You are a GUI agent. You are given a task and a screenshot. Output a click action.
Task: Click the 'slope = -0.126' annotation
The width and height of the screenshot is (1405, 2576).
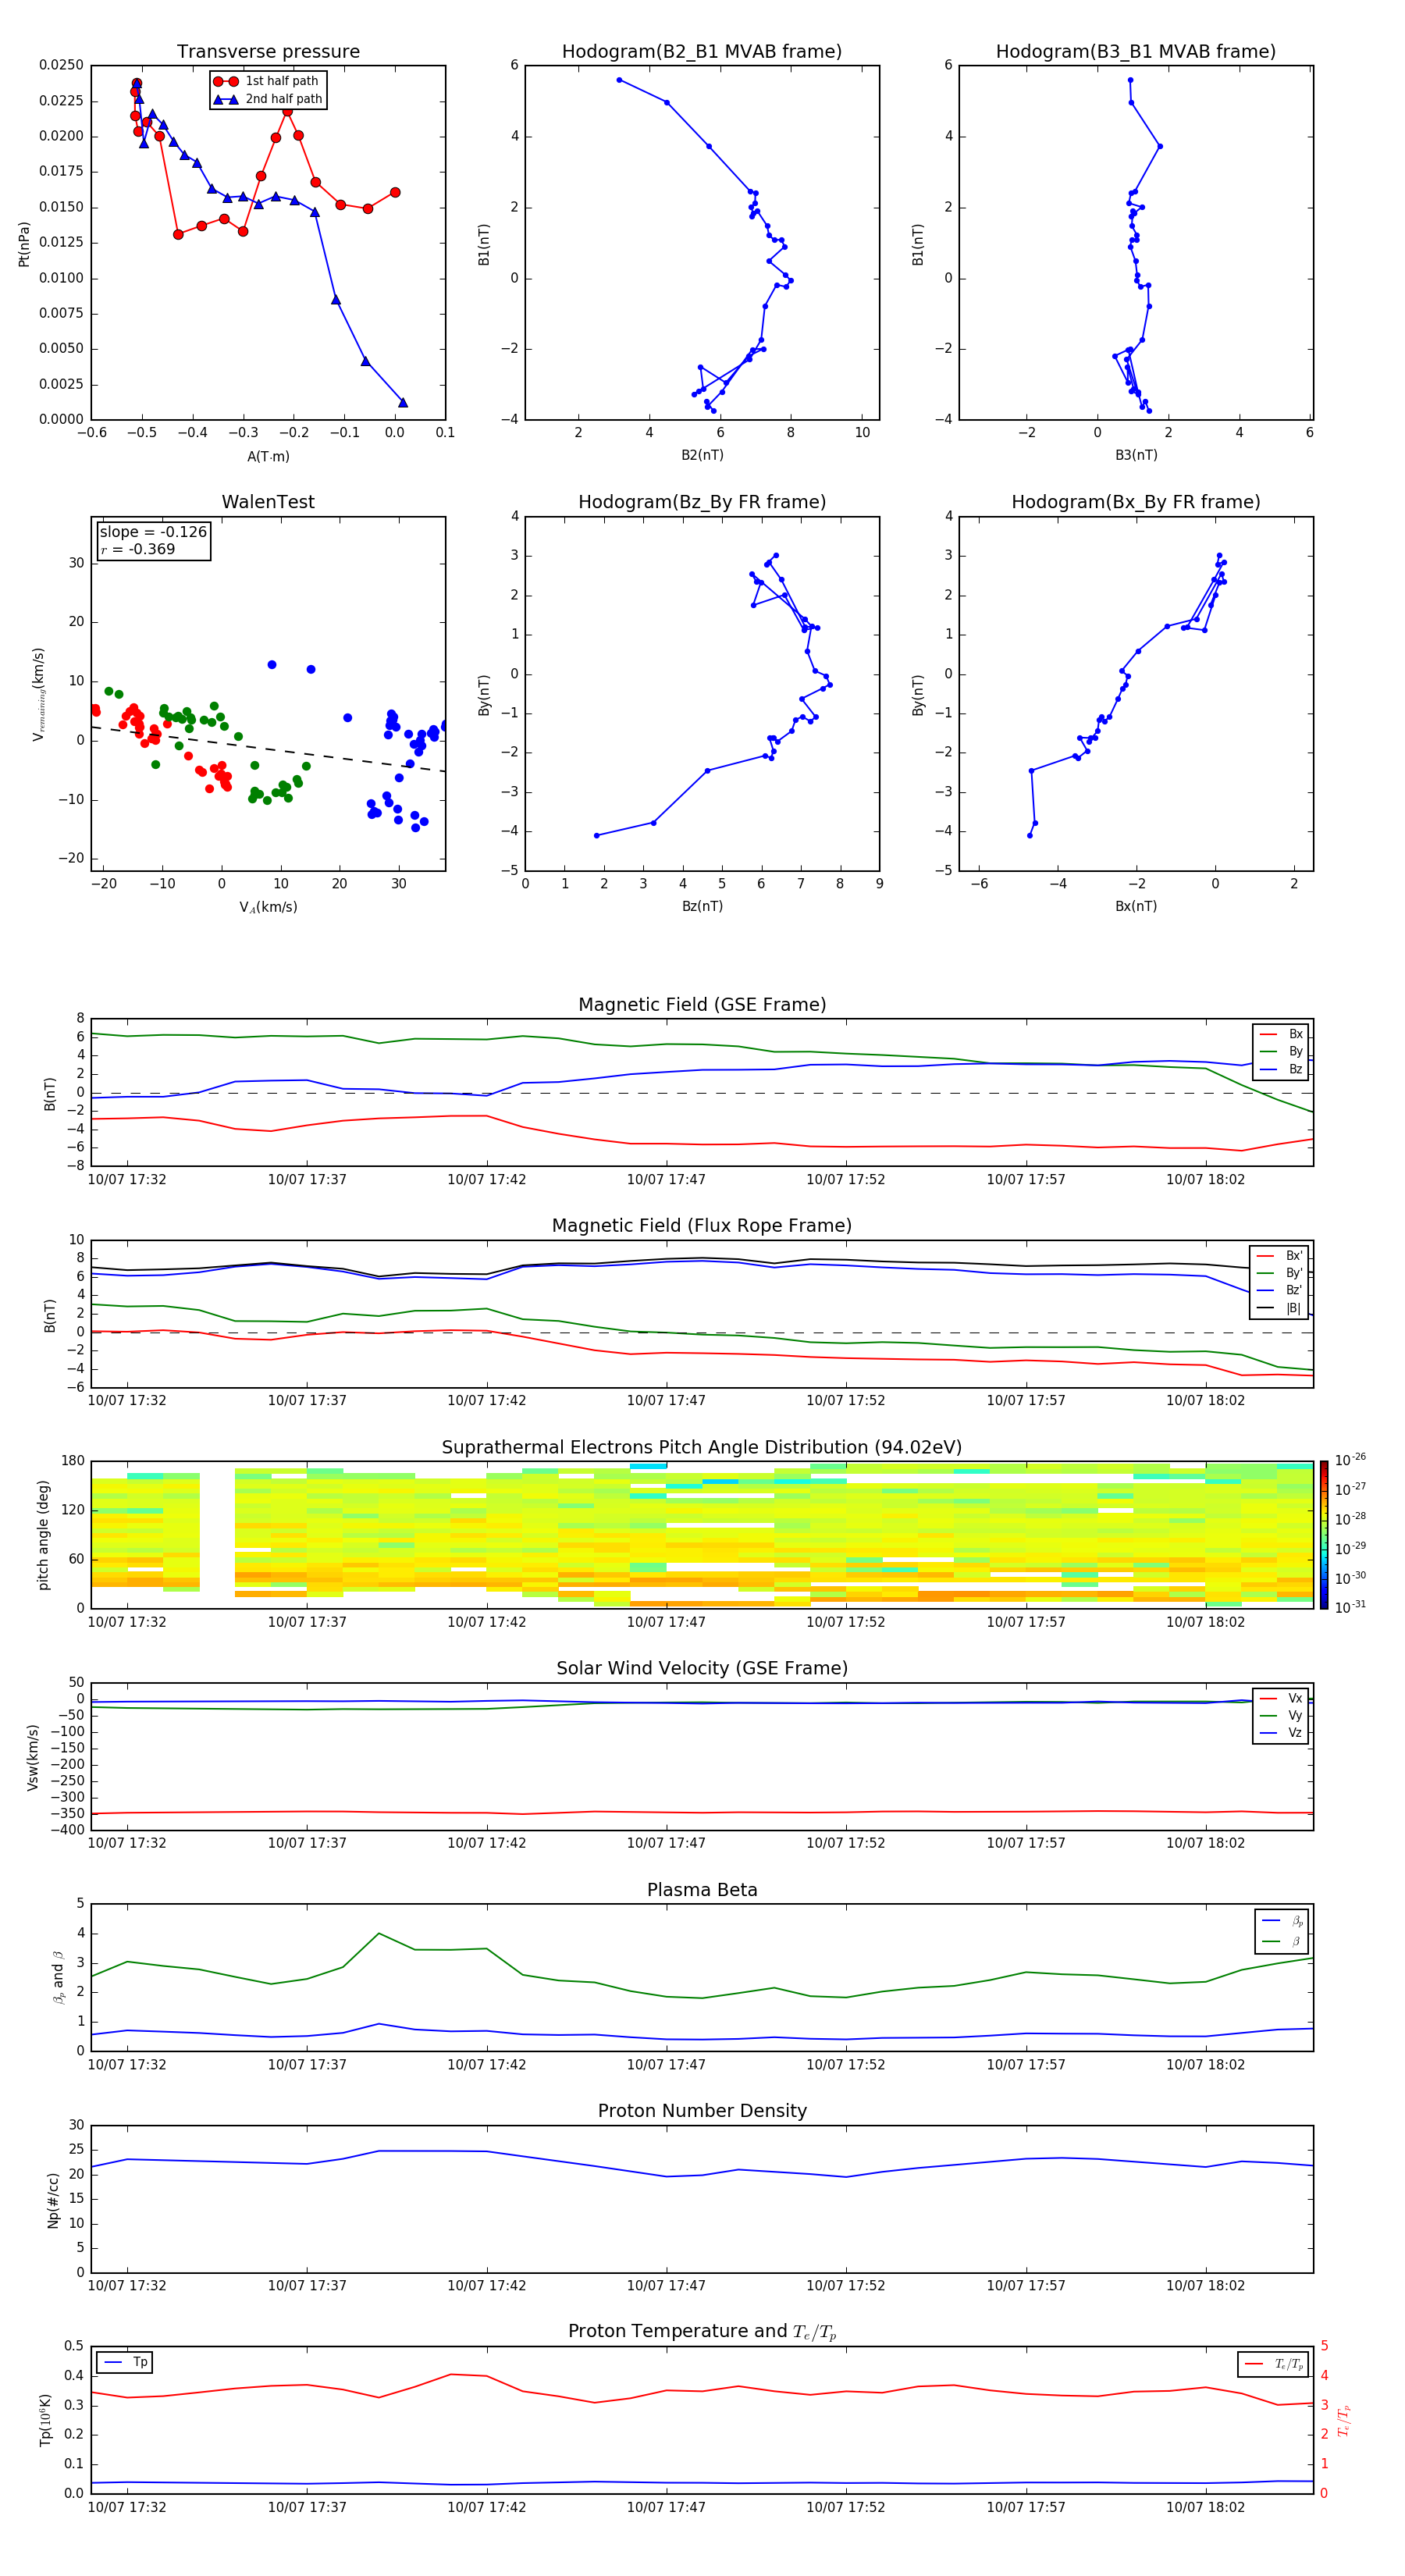(x=153, y=532)
